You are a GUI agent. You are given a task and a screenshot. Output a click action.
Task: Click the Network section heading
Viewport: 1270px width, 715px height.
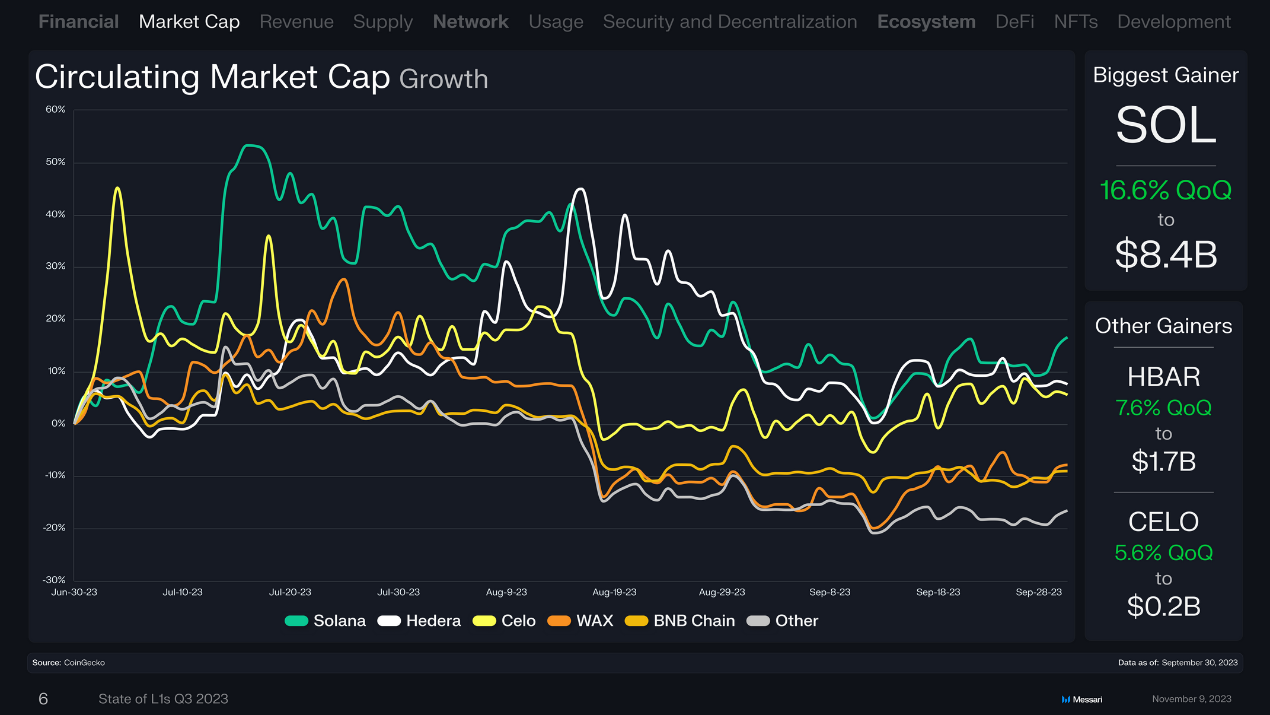click(470, 21)
